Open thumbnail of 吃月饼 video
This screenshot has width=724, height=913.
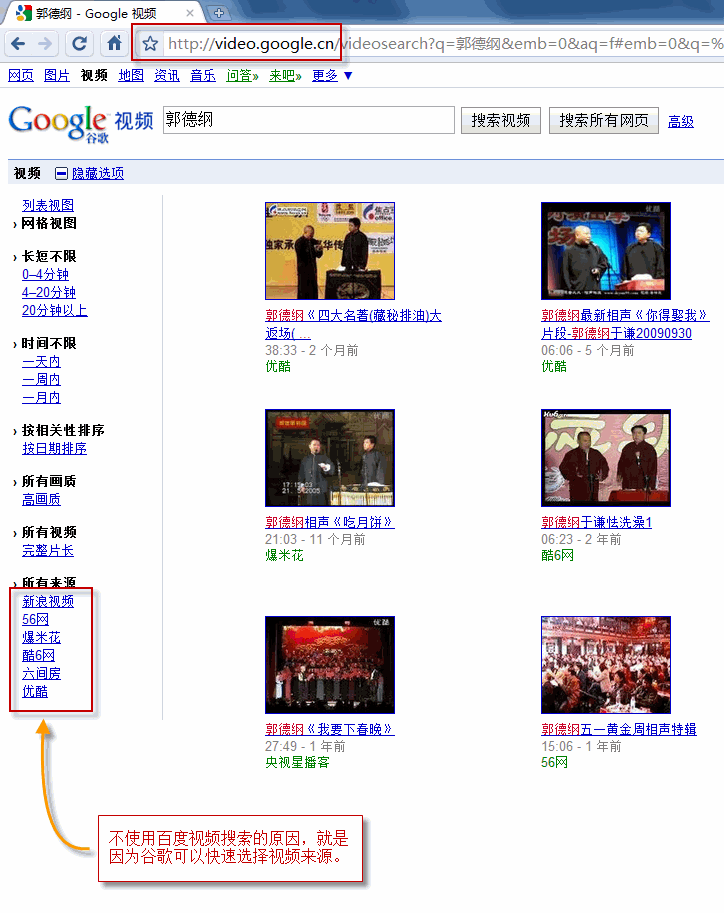(330, 458)
